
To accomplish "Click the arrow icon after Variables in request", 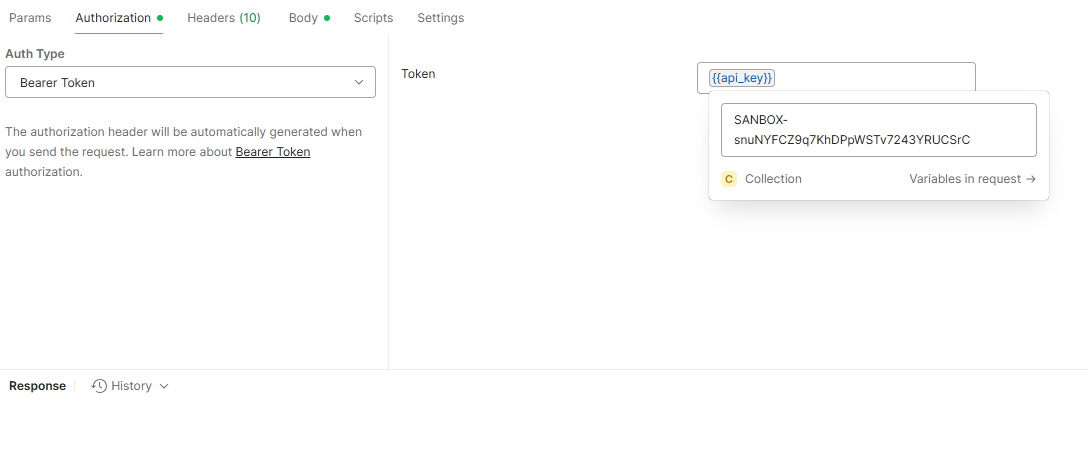I will coord(1031,179).
